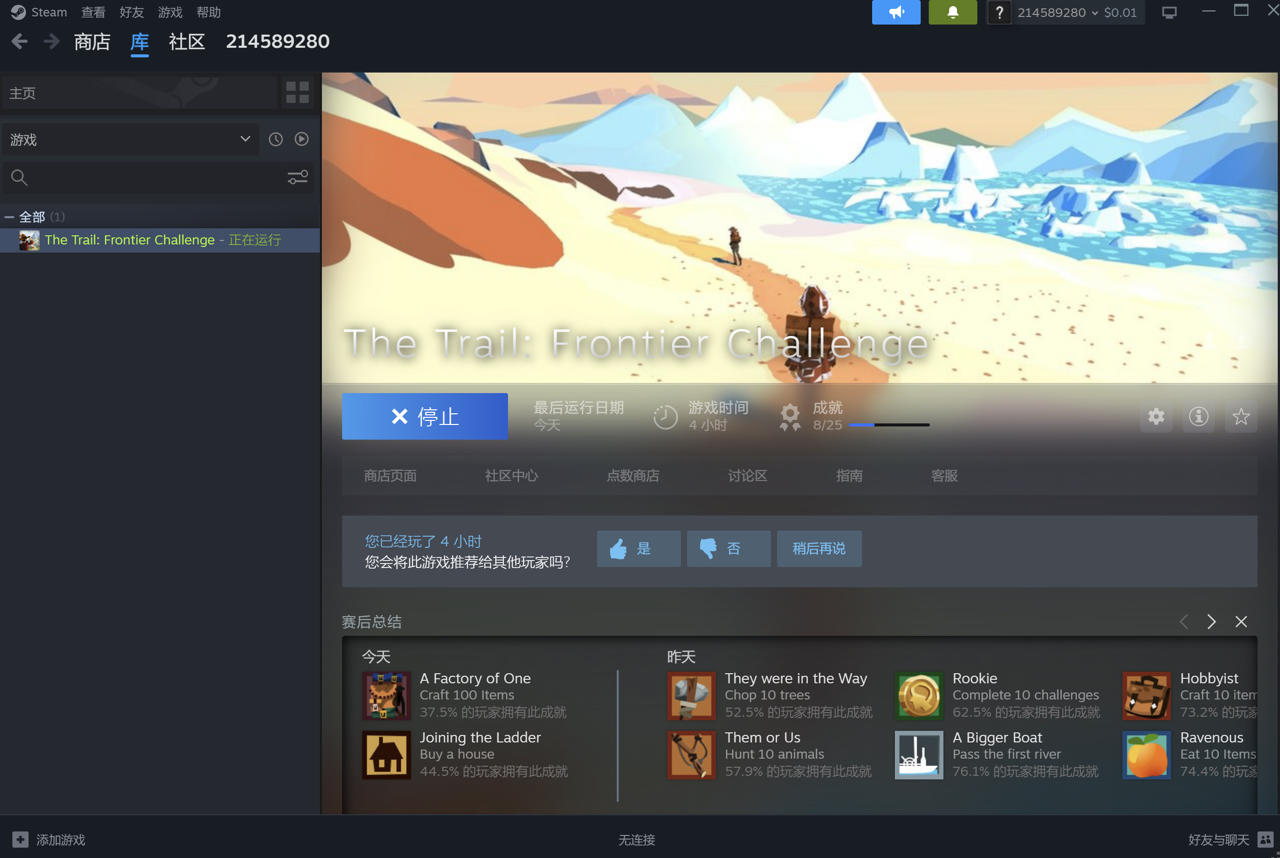Click the play time clock icon

pos(665,417)
